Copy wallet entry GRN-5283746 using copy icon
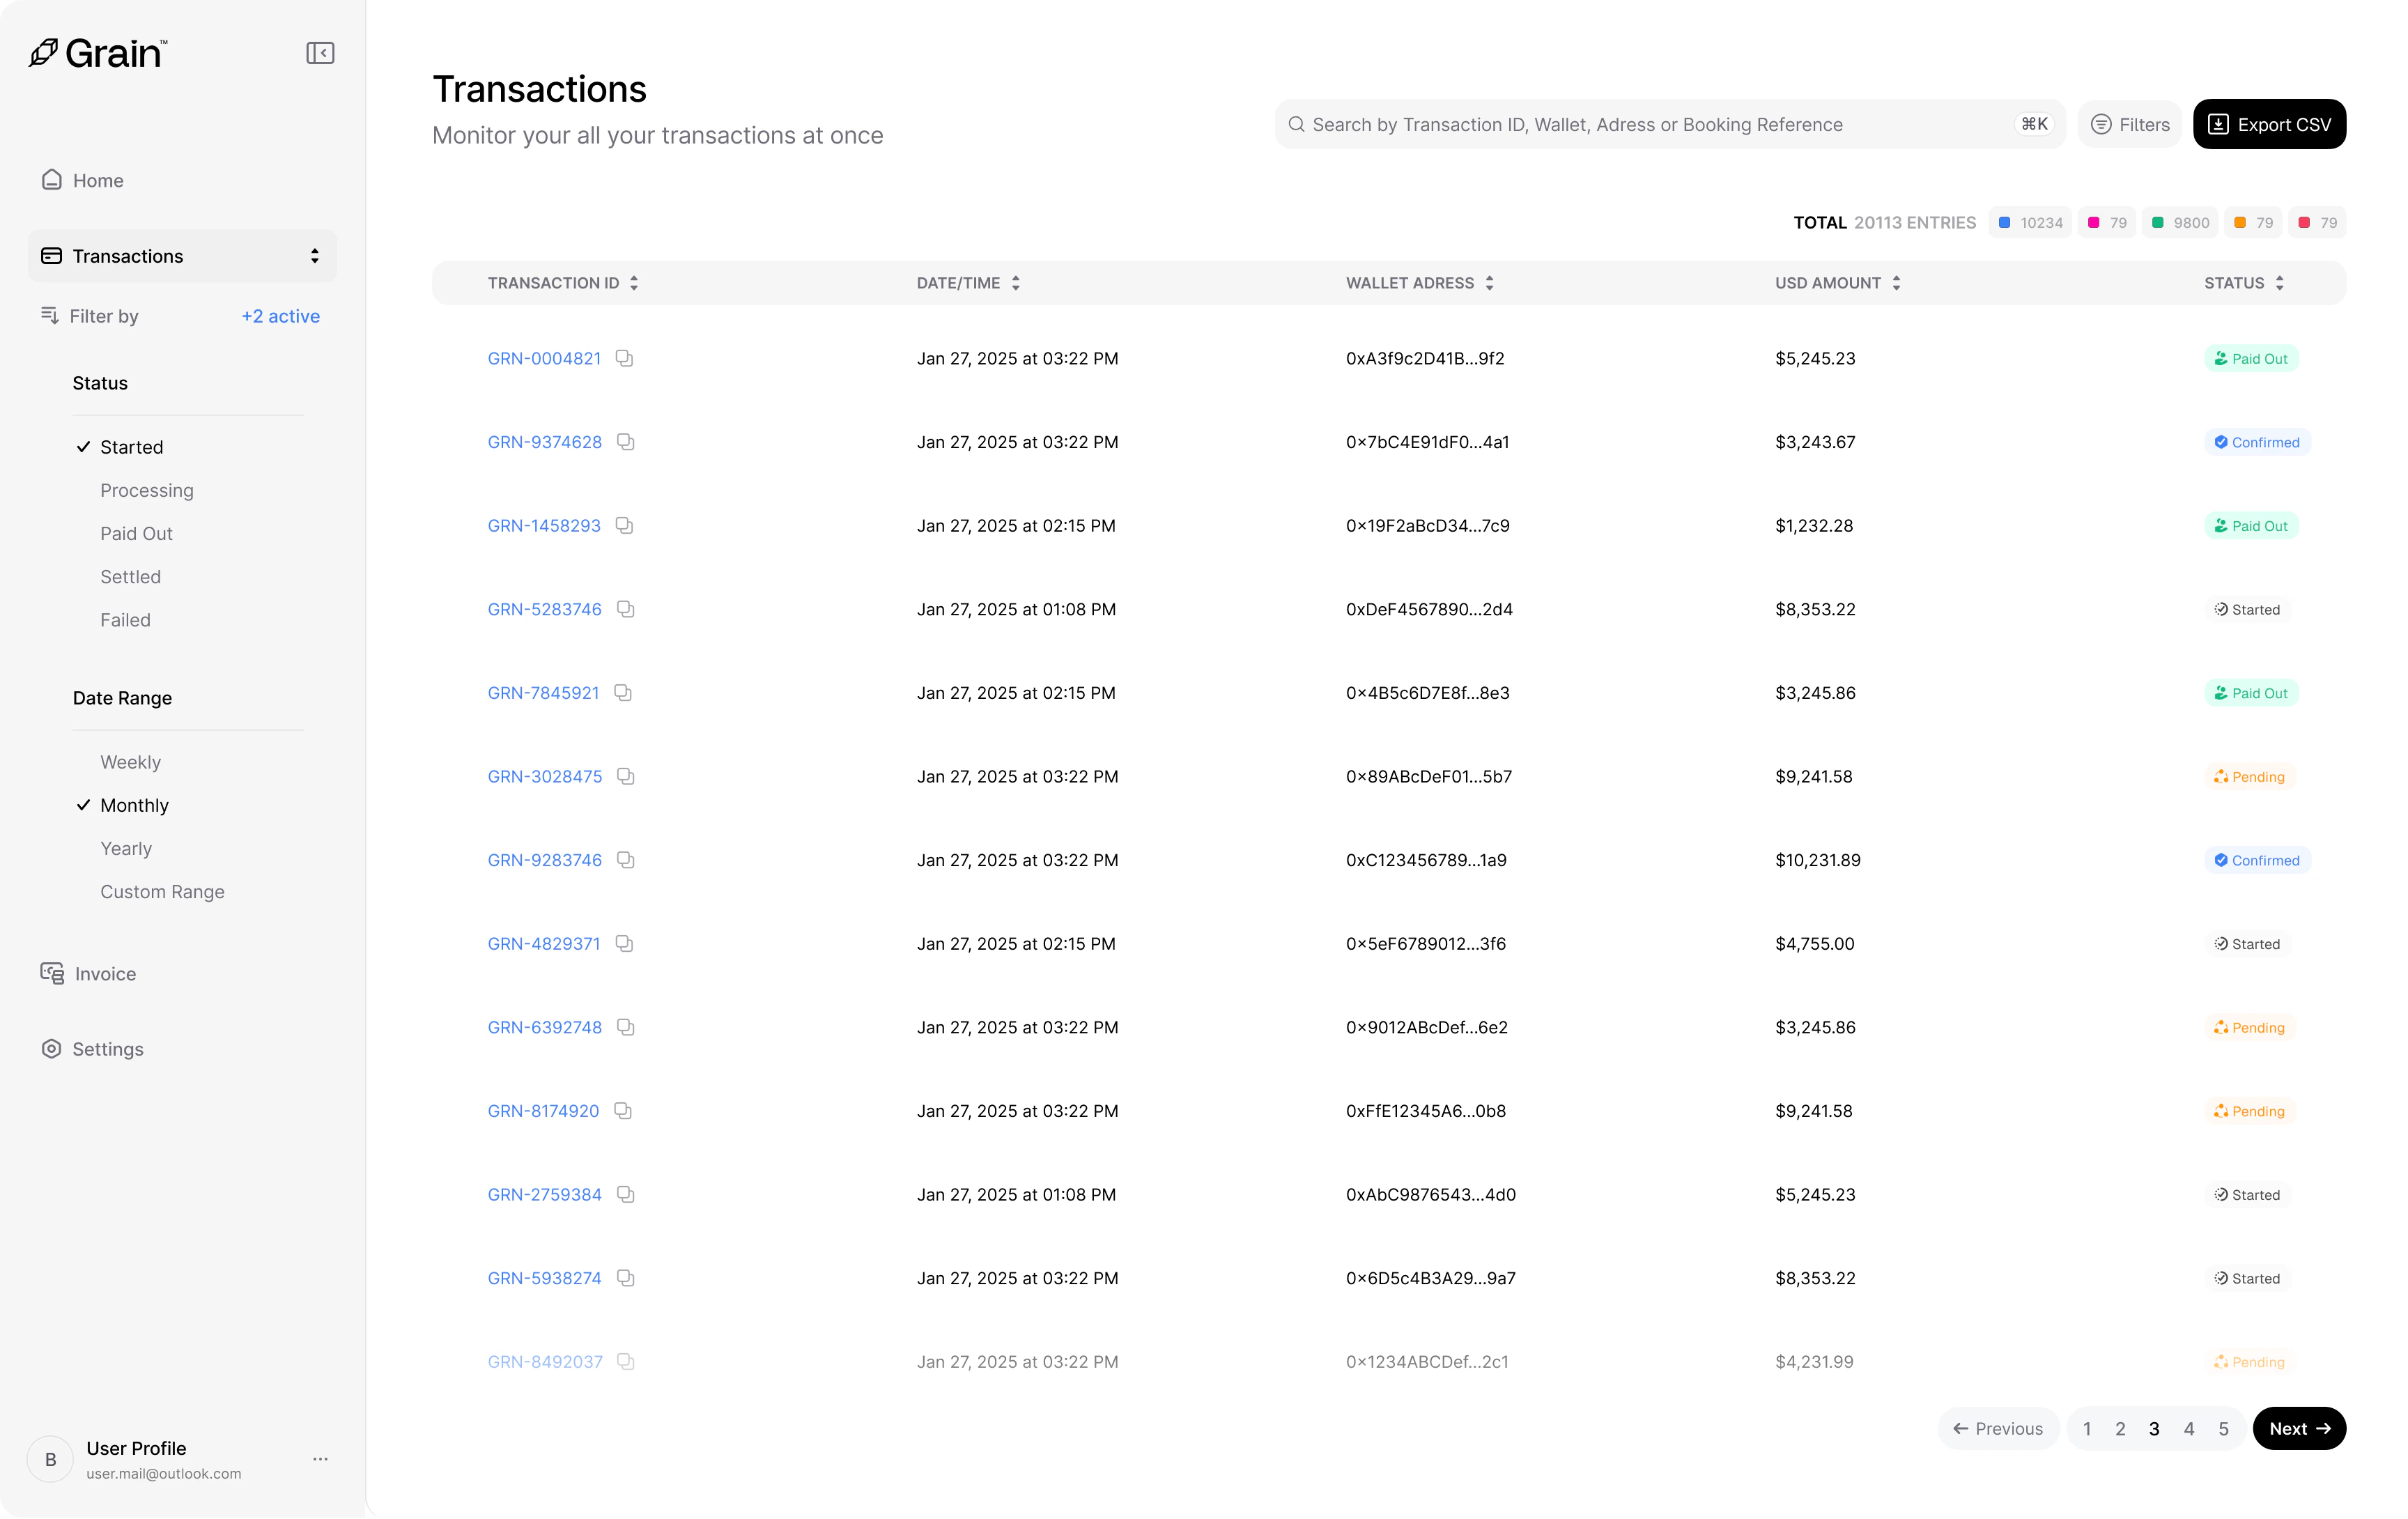Screen dimensions: 2408x1519 pos(625,609)
